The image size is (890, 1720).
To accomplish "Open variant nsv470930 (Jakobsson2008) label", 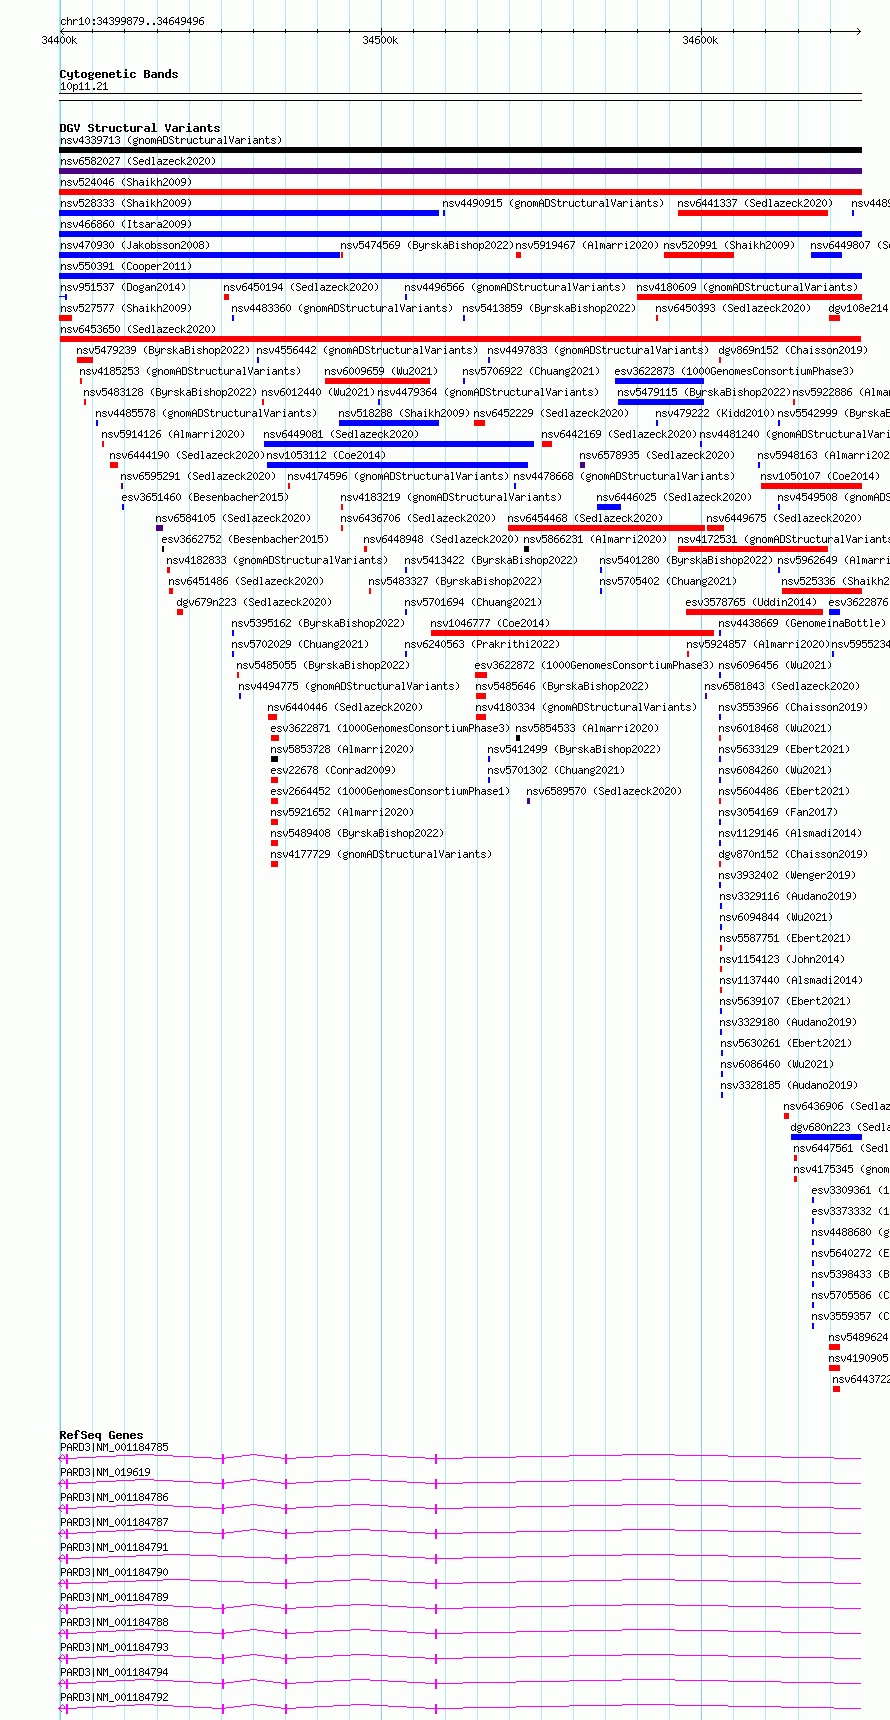I will click(x=135, y=245).
